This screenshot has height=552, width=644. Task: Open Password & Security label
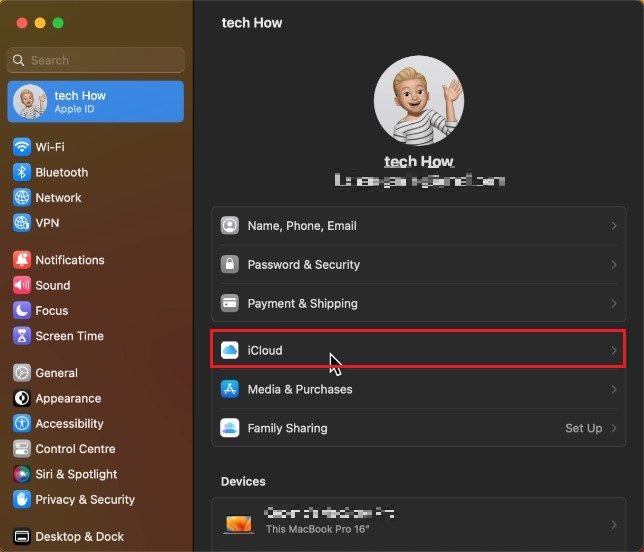(x=304, y=264)
